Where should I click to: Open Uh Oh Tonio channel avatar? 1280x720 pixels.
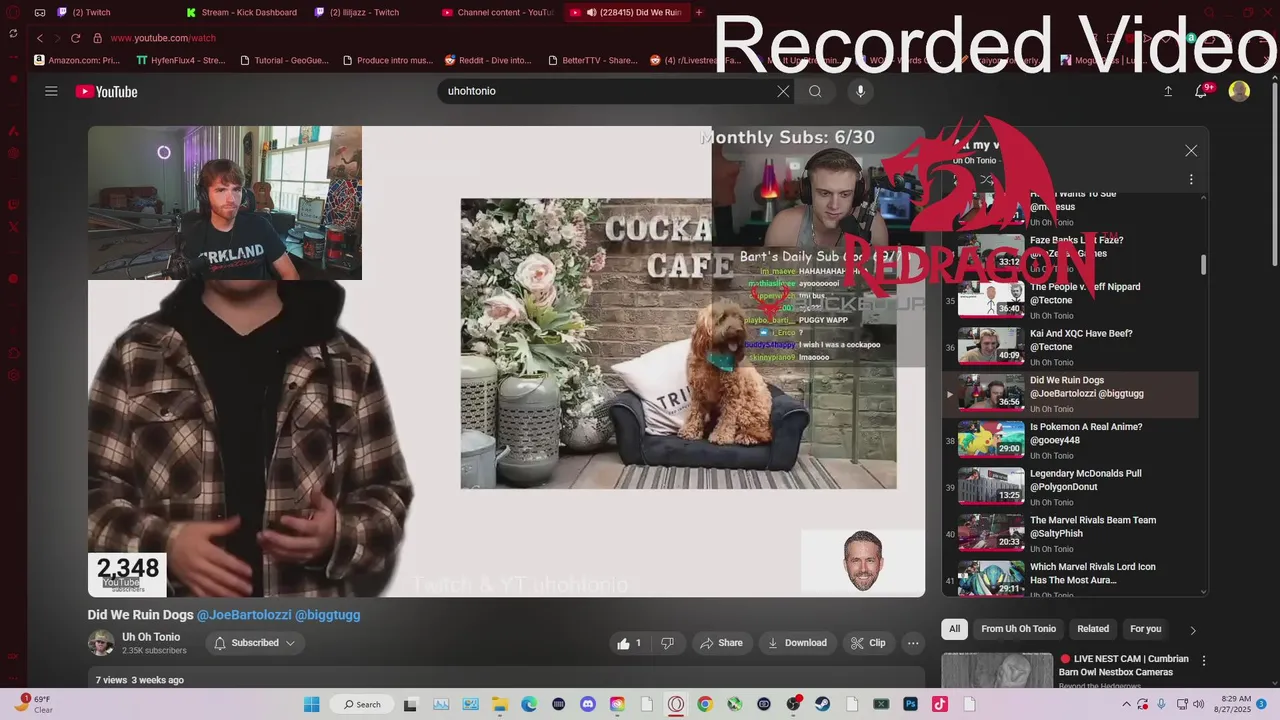coord(100,643)
